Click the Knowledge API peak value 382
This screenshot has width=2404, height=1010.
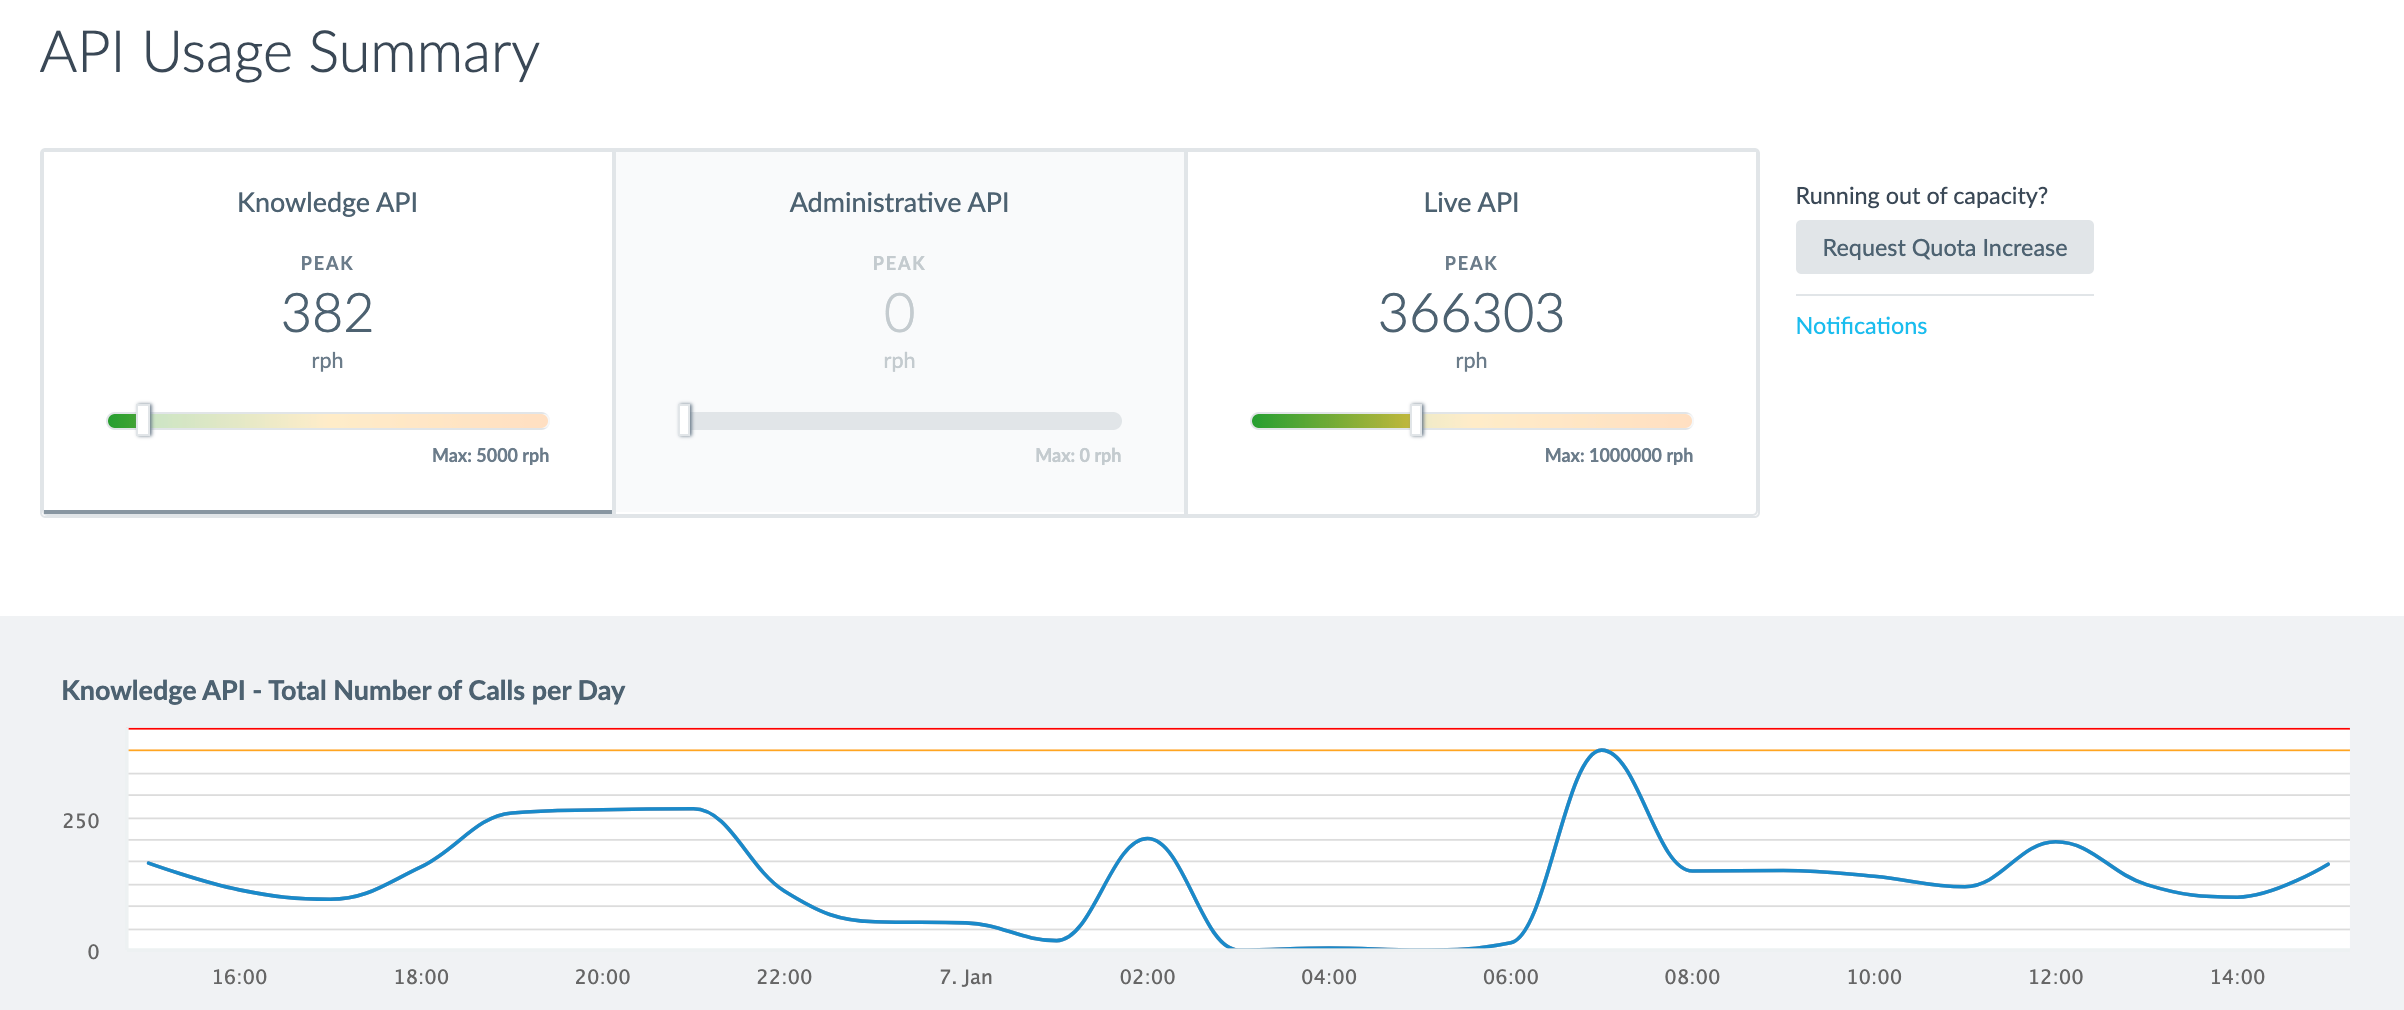point(327,313)
